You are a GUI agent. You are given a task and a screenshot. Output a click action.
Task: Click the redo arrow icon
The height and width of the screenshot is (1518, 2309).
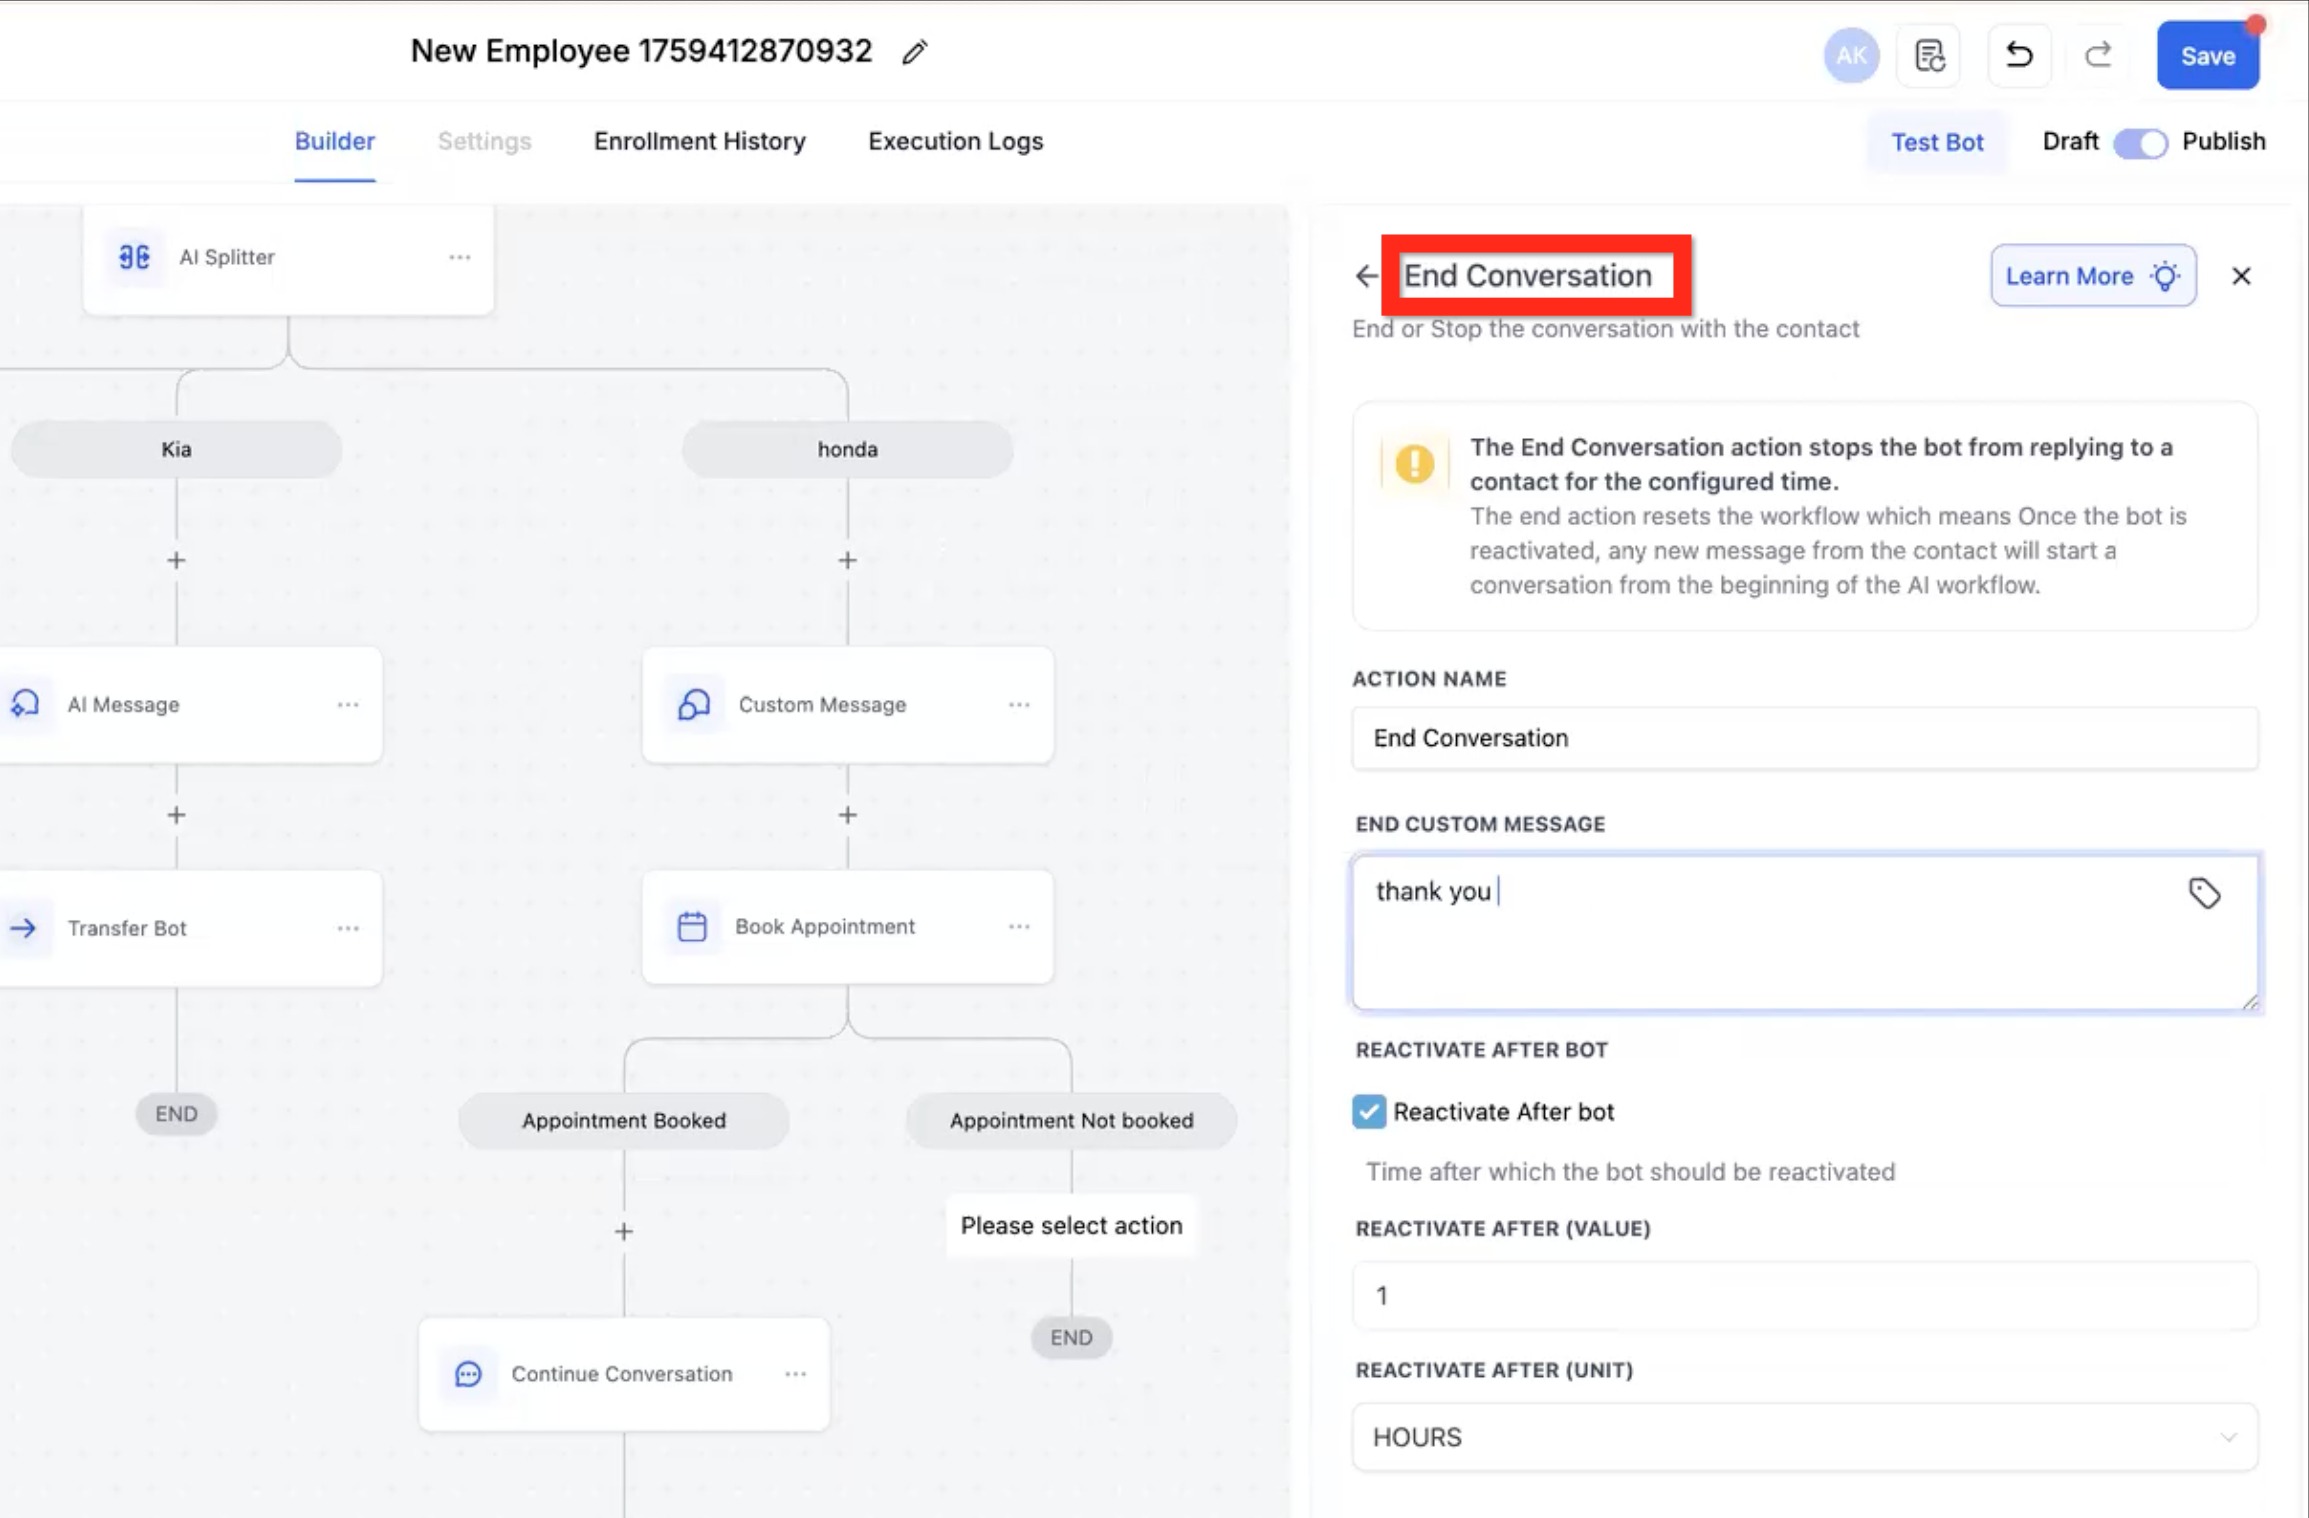pos(2098,55)
